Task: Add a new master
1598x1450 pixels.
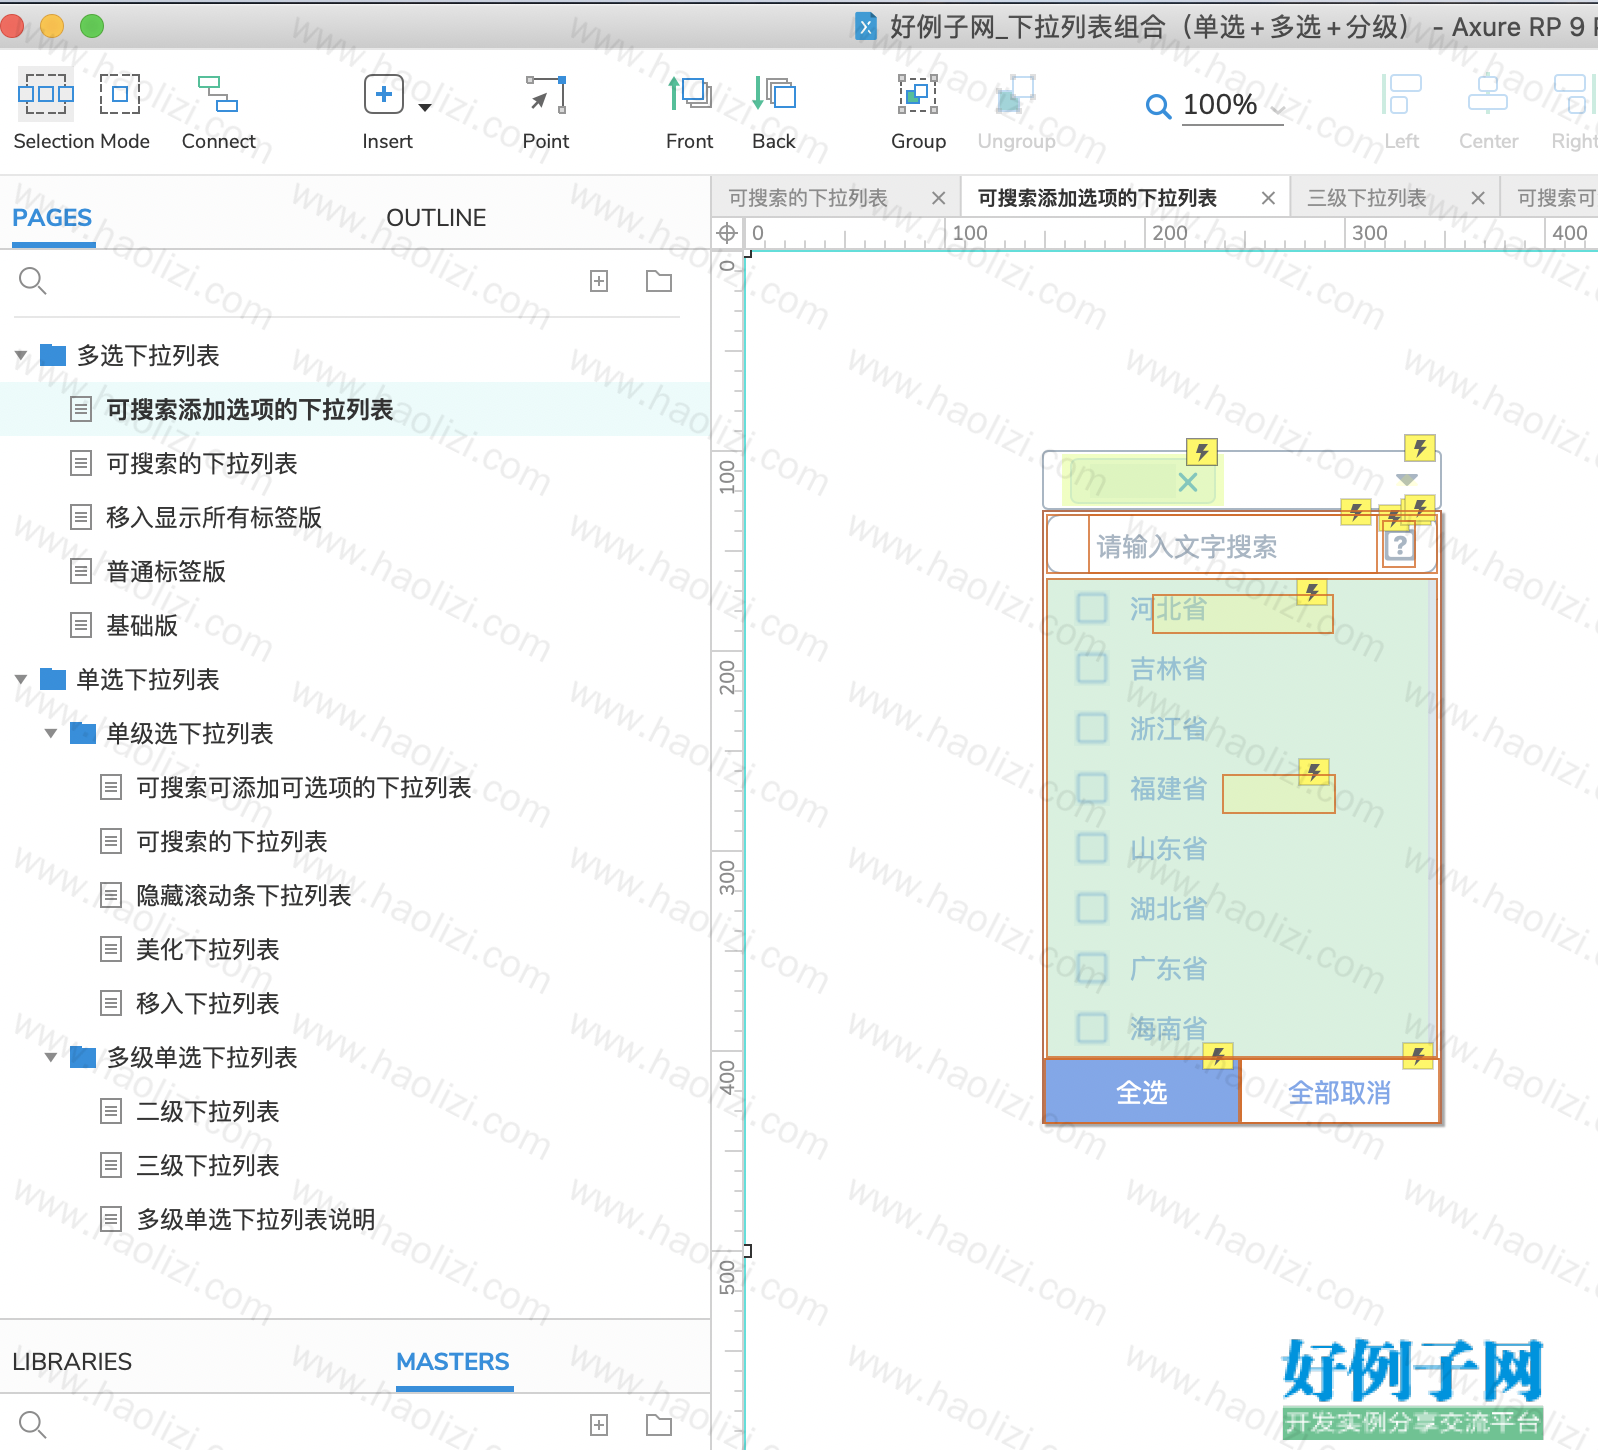Action: click(599, 1425)
